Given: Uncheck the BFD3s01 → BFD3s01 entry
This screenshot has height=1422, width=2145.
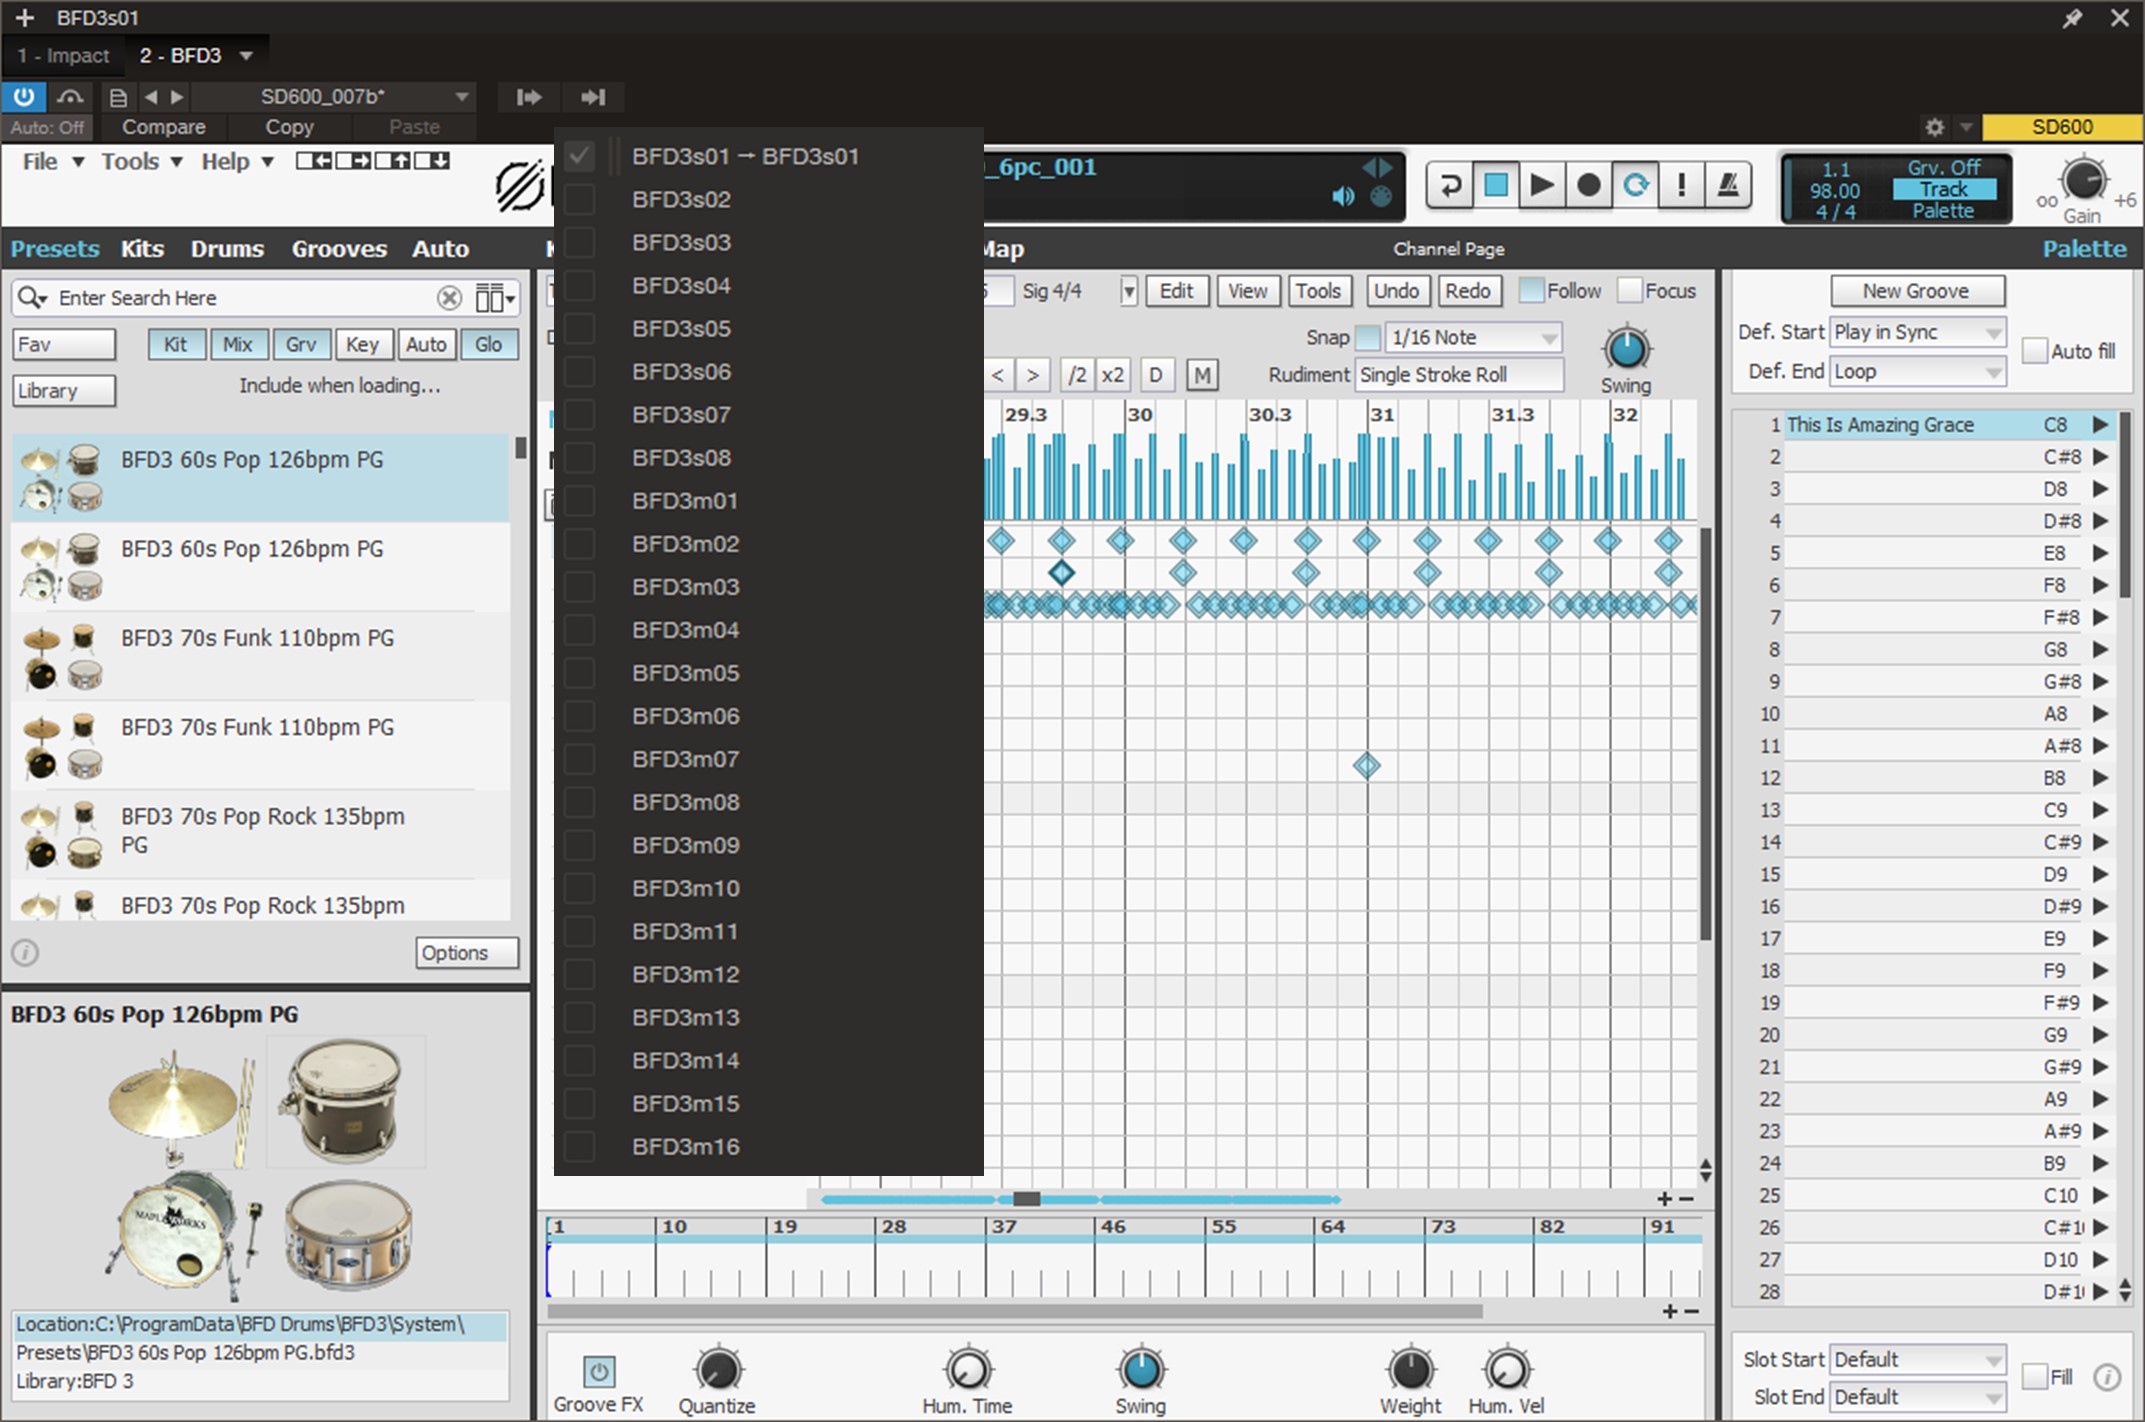Looking at the screenshot, I should (580, 156).
